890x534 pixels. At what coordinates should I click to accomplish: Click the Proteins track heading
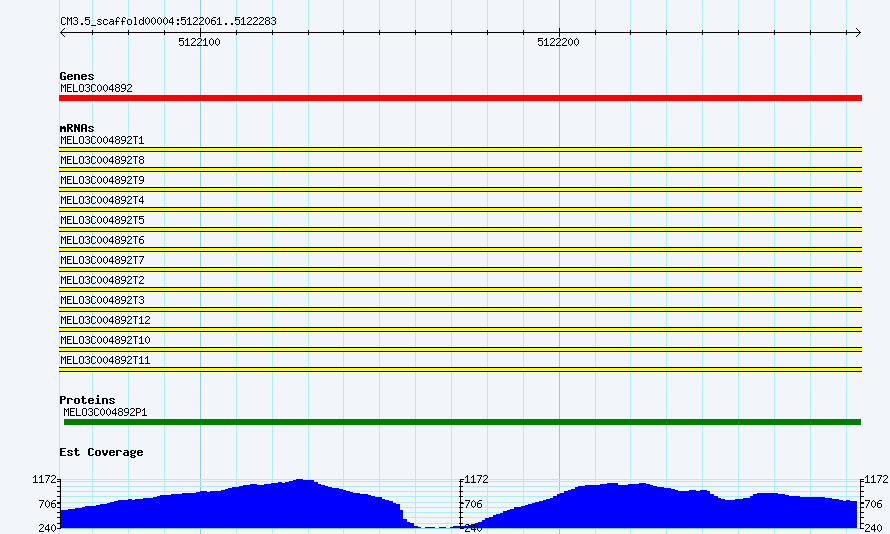[87, 400]
